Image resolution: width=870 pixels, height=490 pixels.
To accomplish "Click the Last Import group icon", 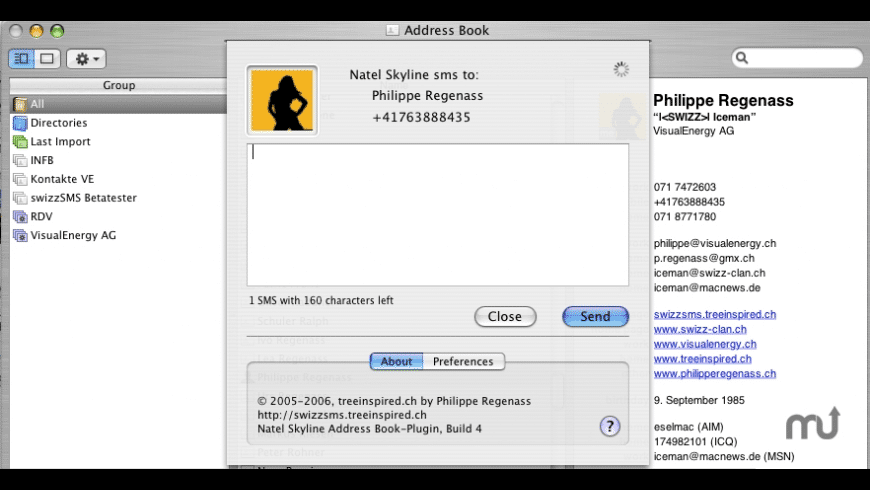I will tap(20, 142).
